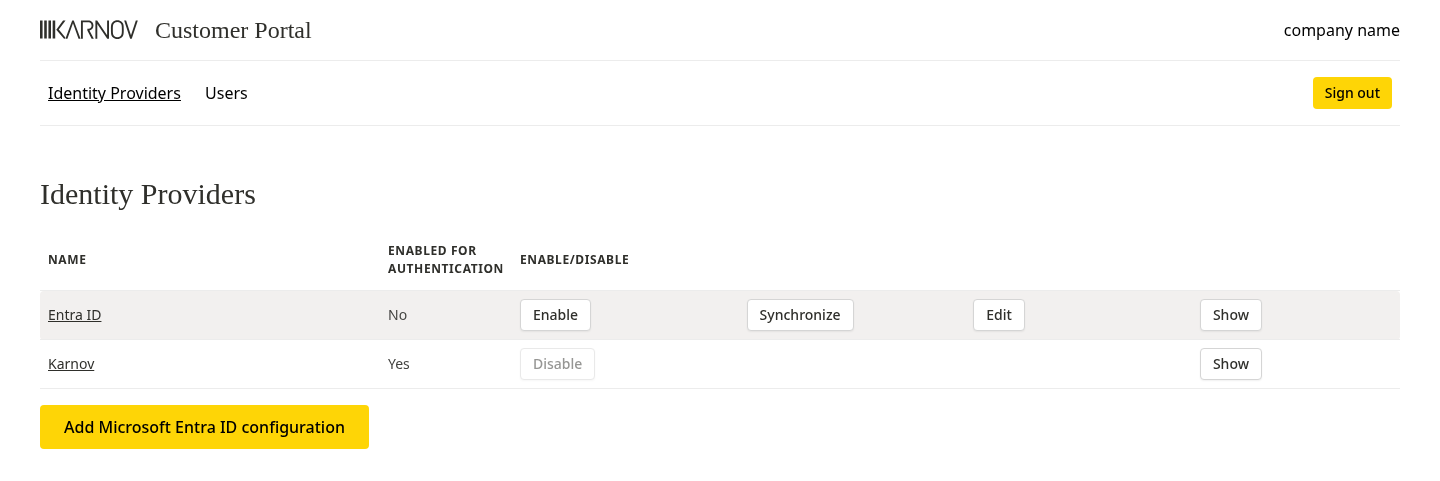The height and width of the screenshot is (481, 1440).
Task: Open the Users tab
Action: 226,93
